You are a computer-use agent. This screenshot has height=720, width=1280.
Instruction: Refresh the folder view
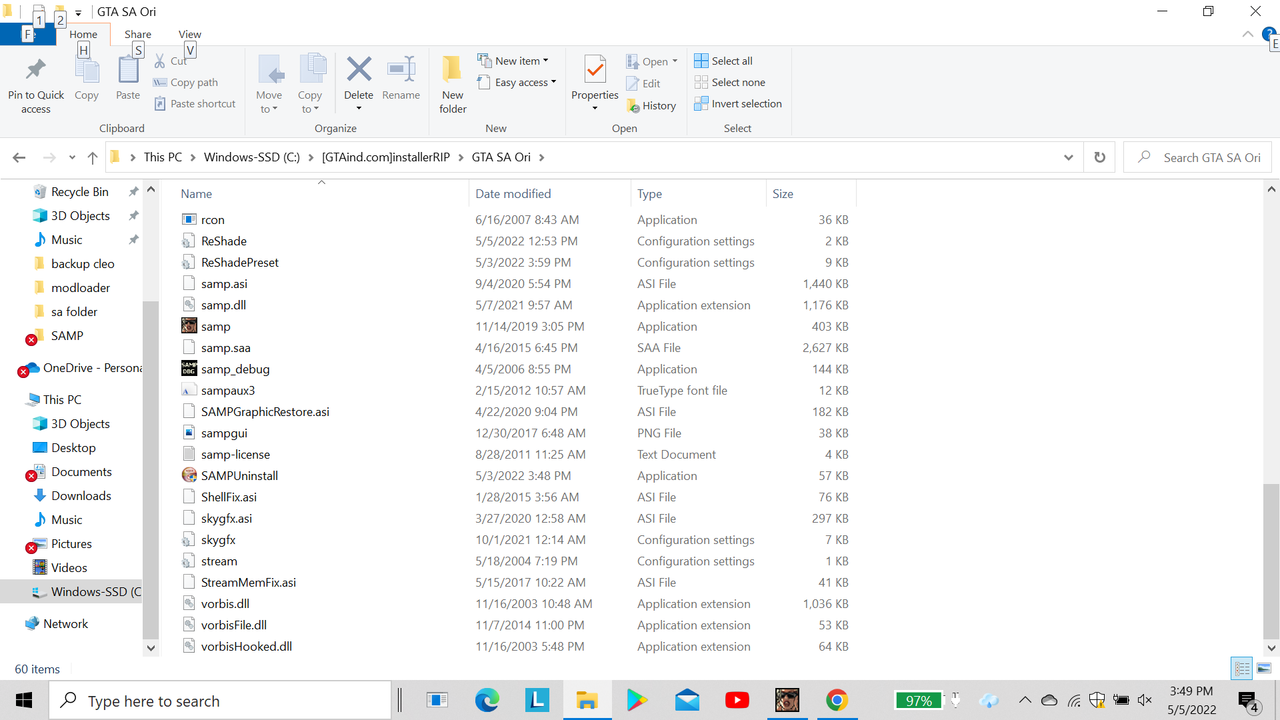click(1100, 158)
